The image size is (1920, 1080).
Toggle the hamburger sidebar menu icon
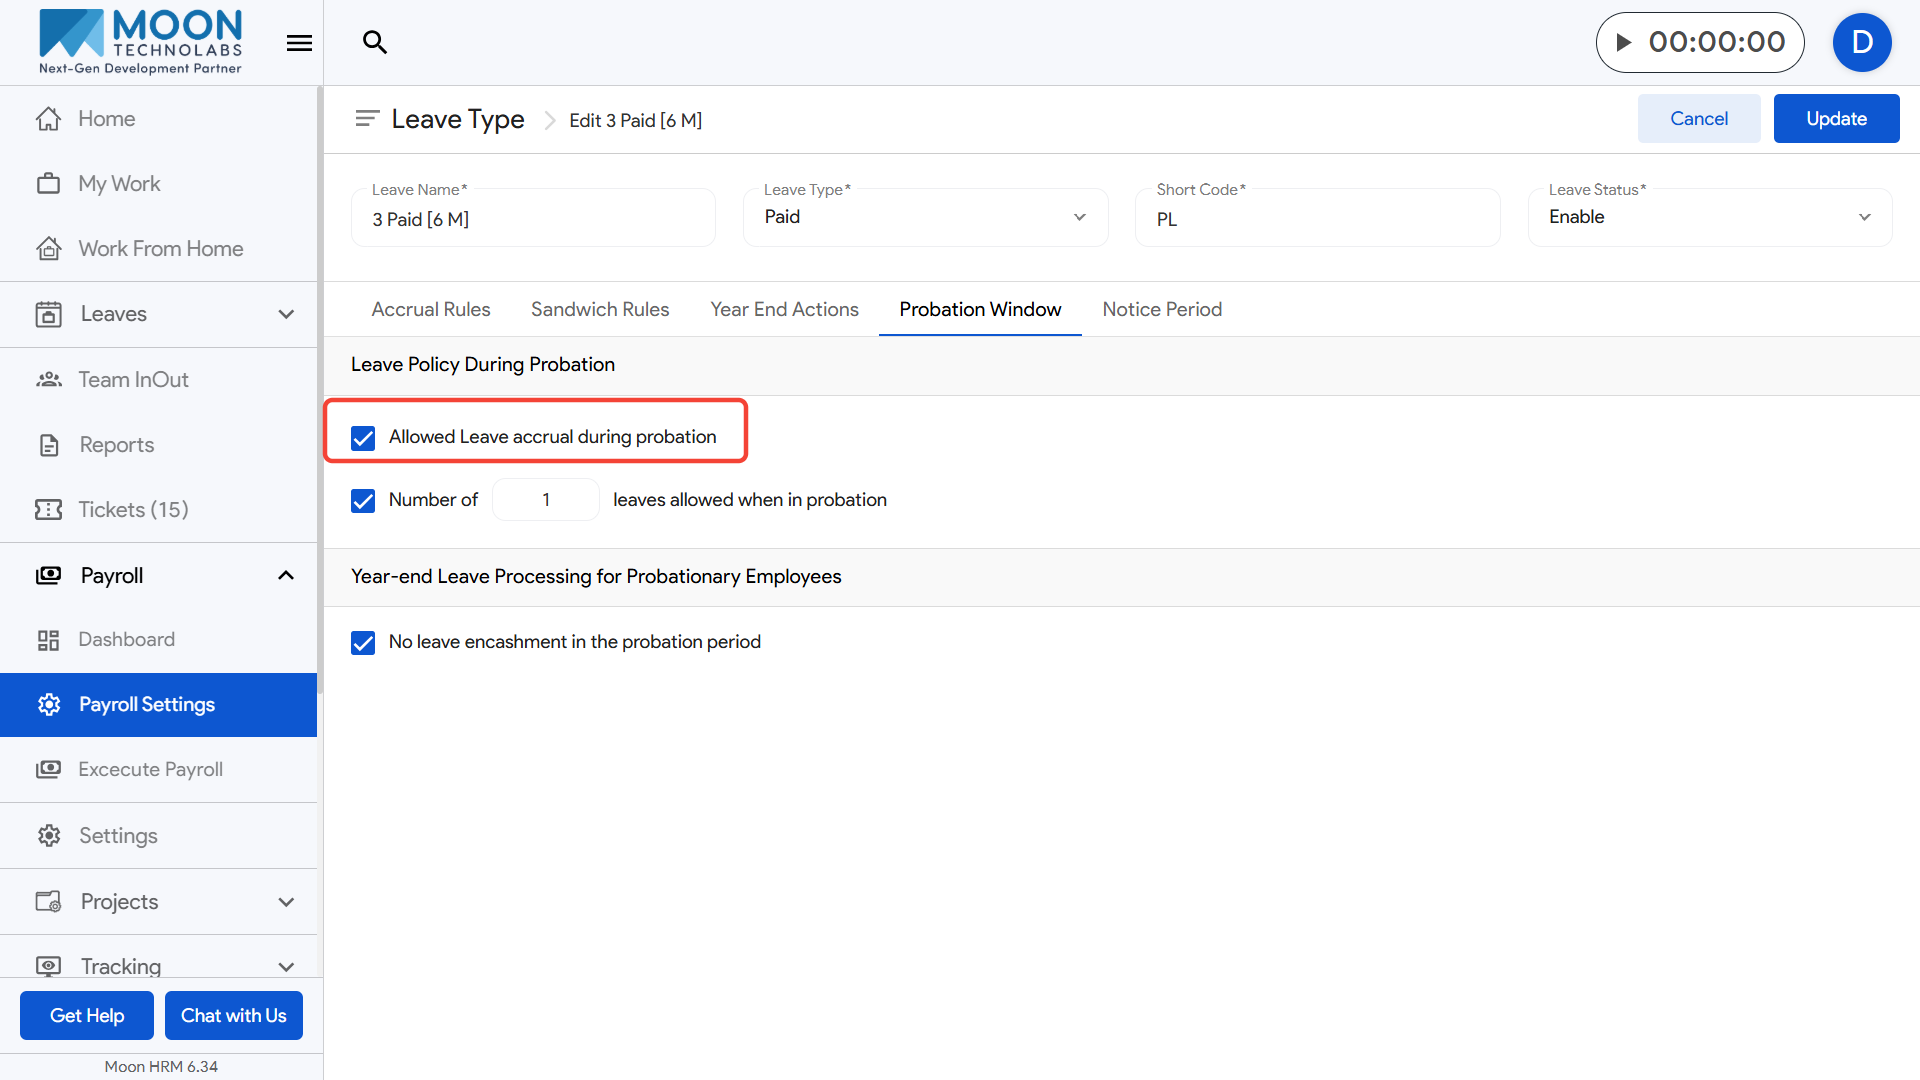299,43
